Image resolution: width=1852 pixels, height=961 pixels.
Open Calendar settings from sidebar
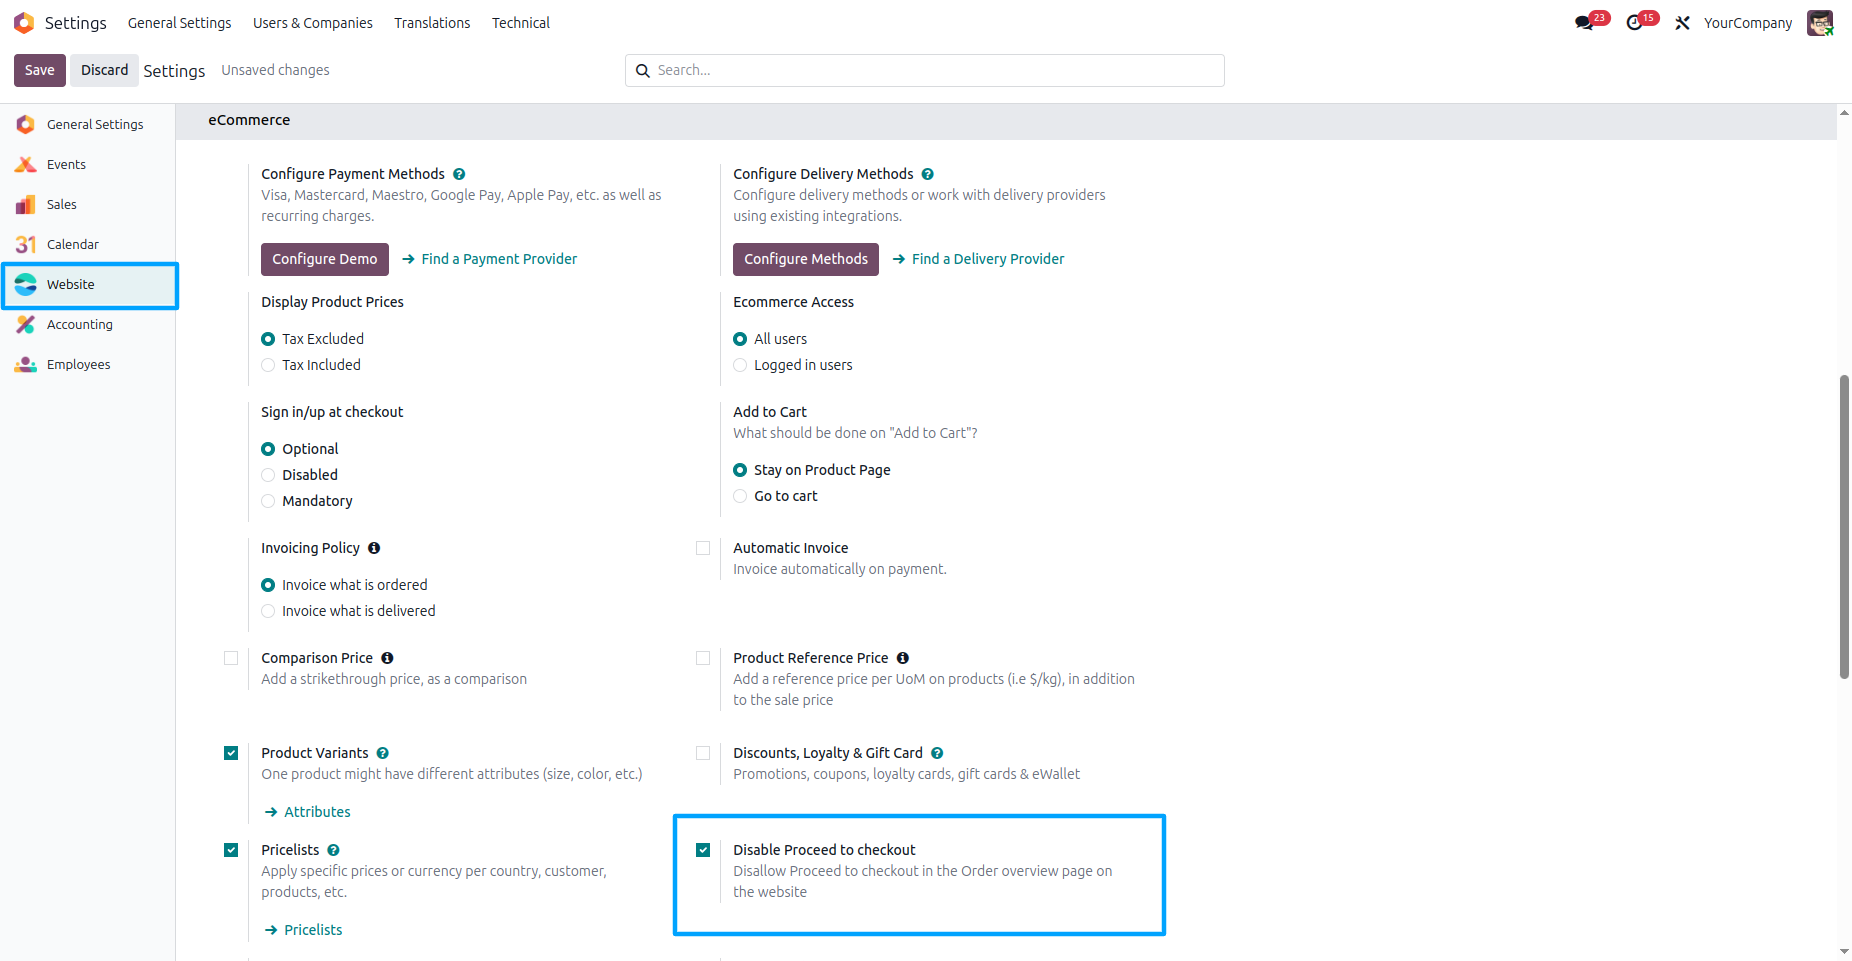(x=25, y=244)
